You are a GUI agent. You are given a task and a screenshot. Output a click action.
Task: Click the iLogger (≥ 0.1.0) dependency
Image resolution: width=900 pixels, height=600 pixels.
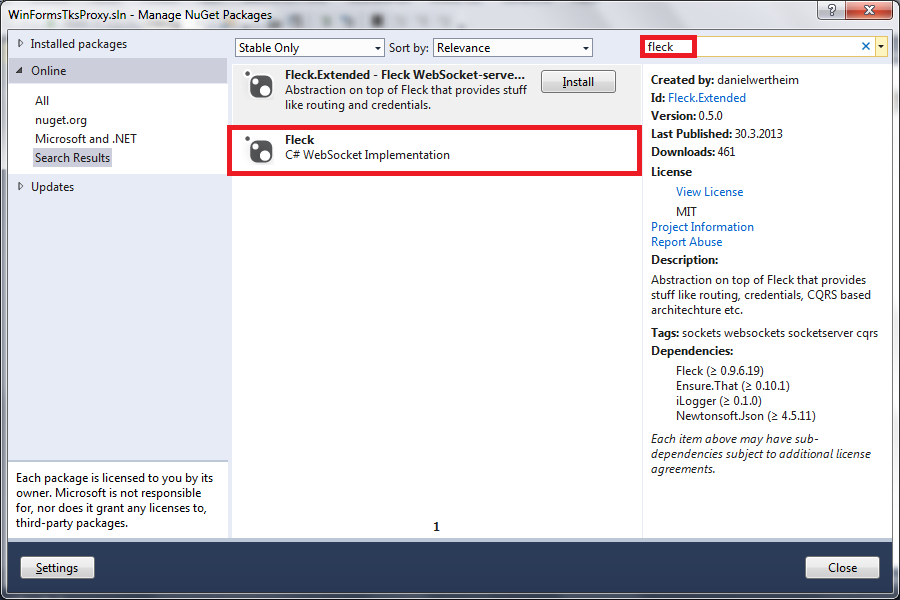click(x=719, y=401)
